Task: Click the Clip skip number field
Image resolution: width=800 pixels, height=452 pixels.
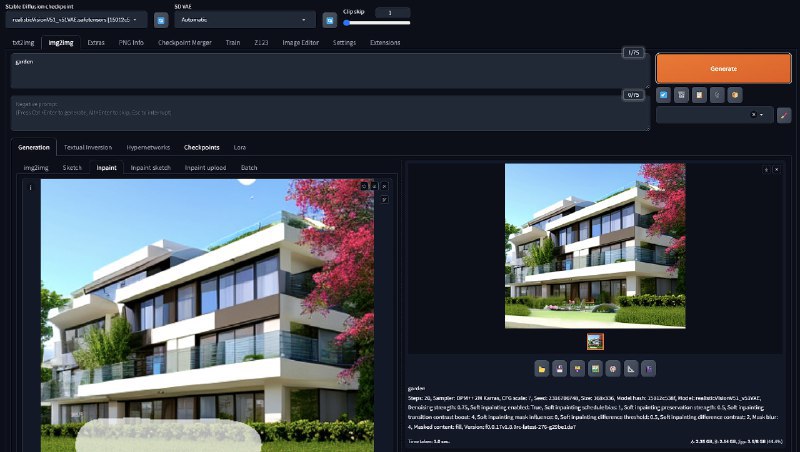Action: [x=392, y=12]
